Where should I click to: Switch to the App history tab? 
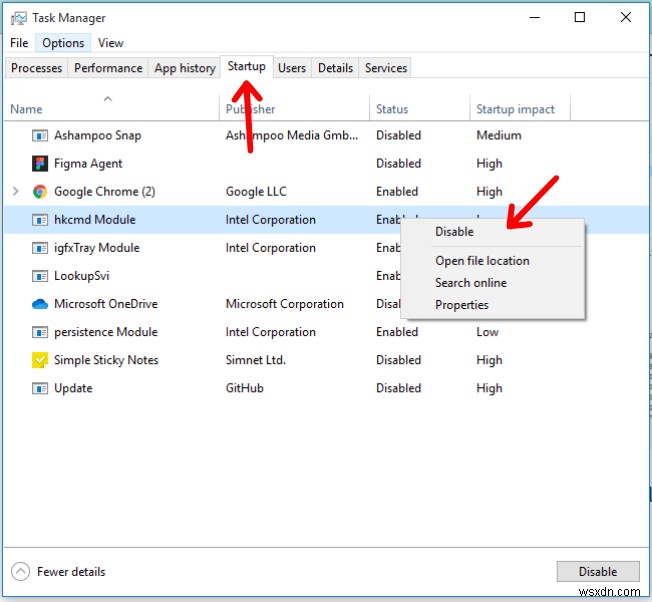185,68
